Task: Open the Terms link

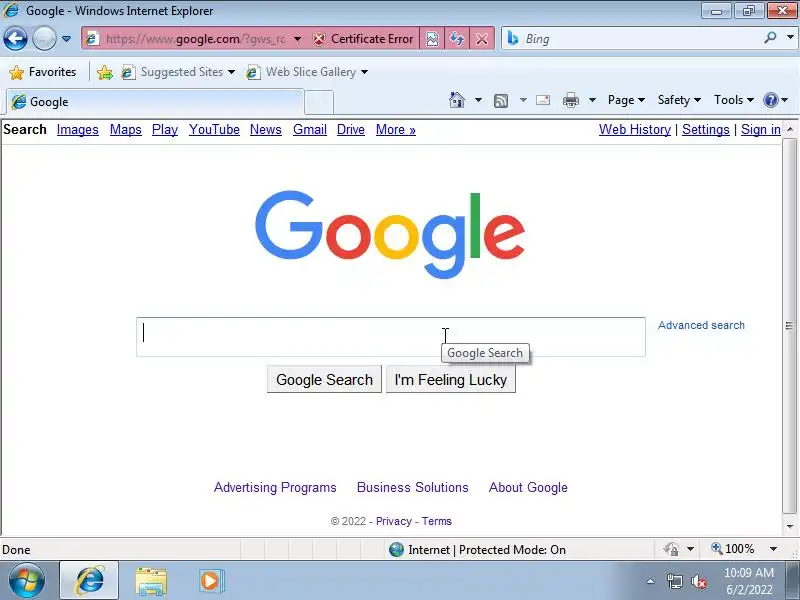Action: click(x=436, y=521)
